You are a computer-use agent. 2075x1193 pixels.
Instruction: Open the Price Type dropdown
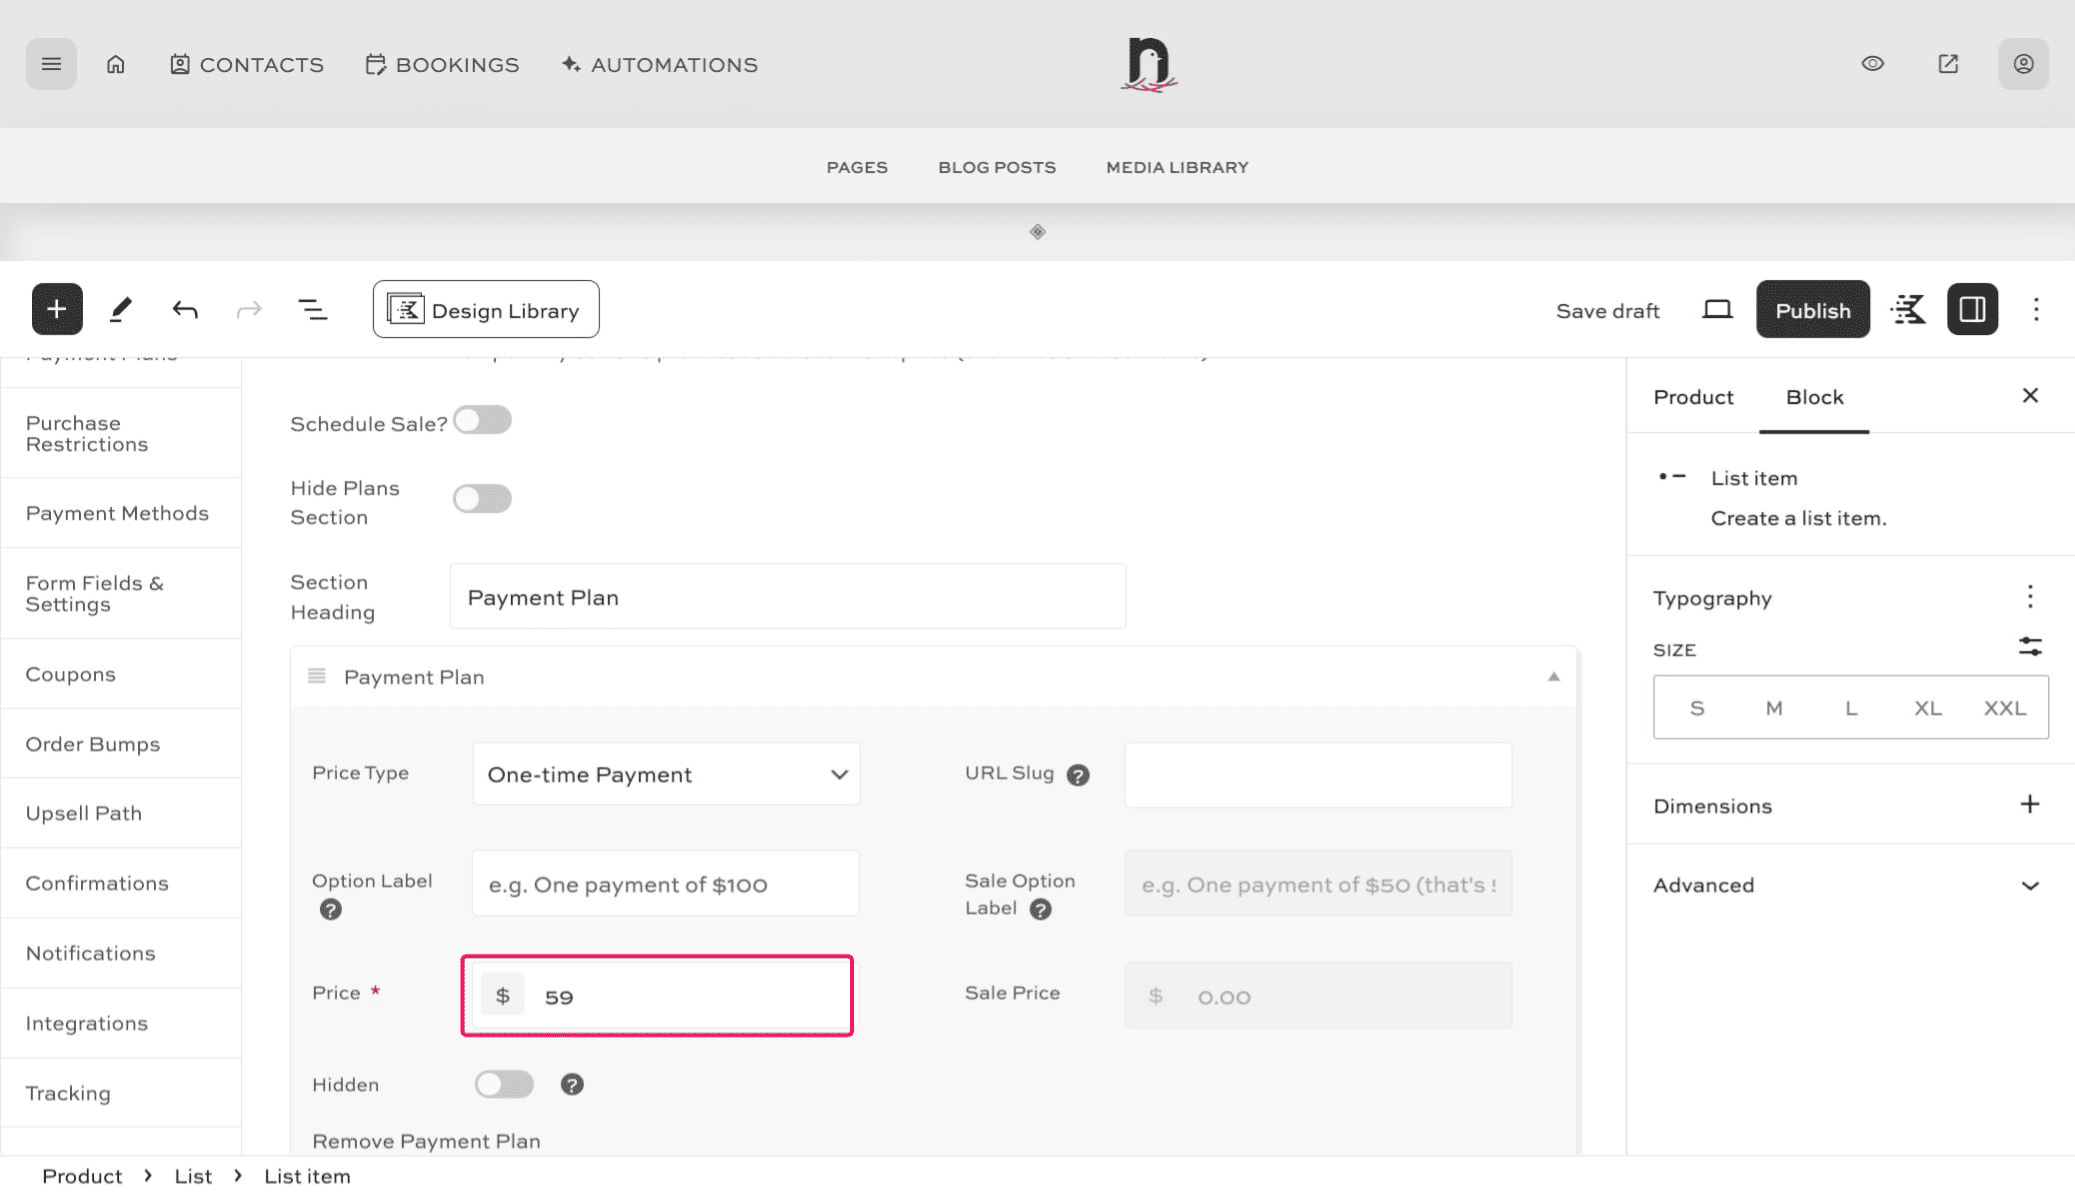(x=665, y=773)
